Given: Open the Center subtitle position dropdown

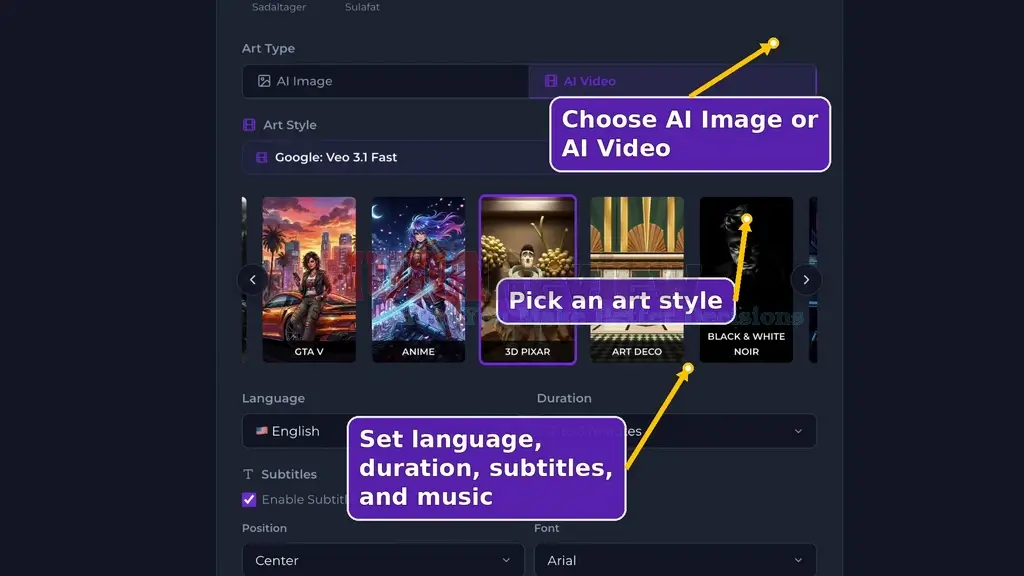Looking at the screenshot, I should coord(383,560).
